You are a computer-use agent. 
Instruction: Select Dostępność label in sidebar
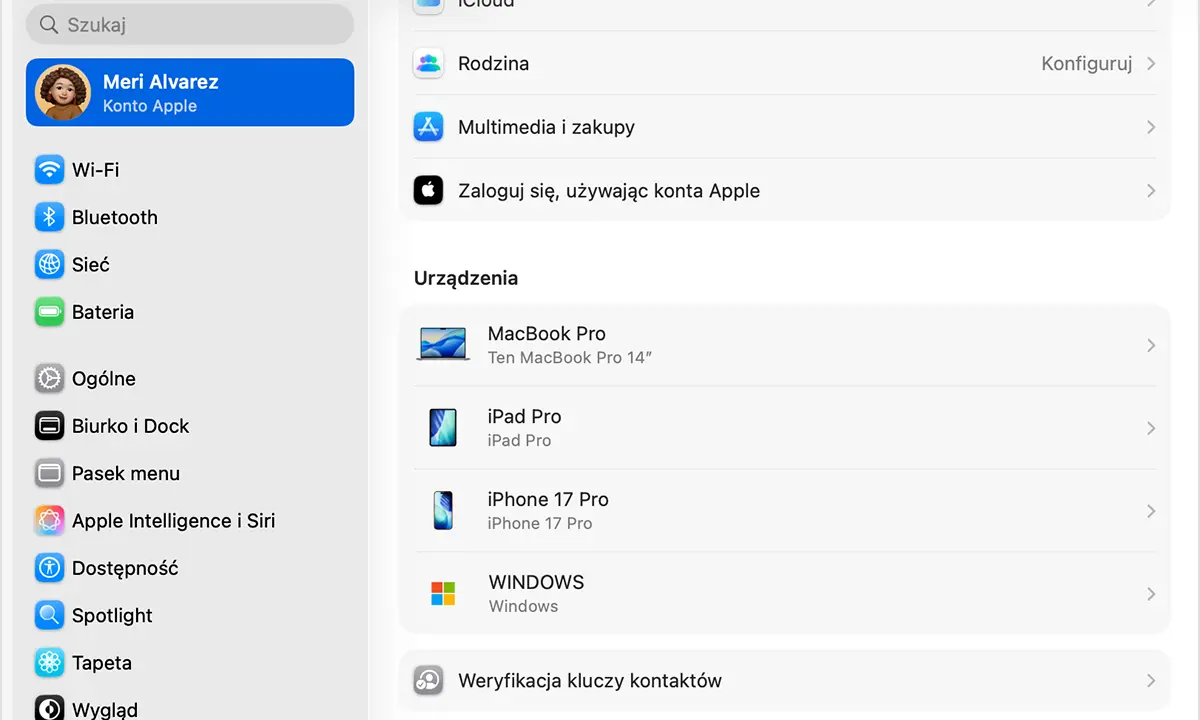tap(125, 568)
